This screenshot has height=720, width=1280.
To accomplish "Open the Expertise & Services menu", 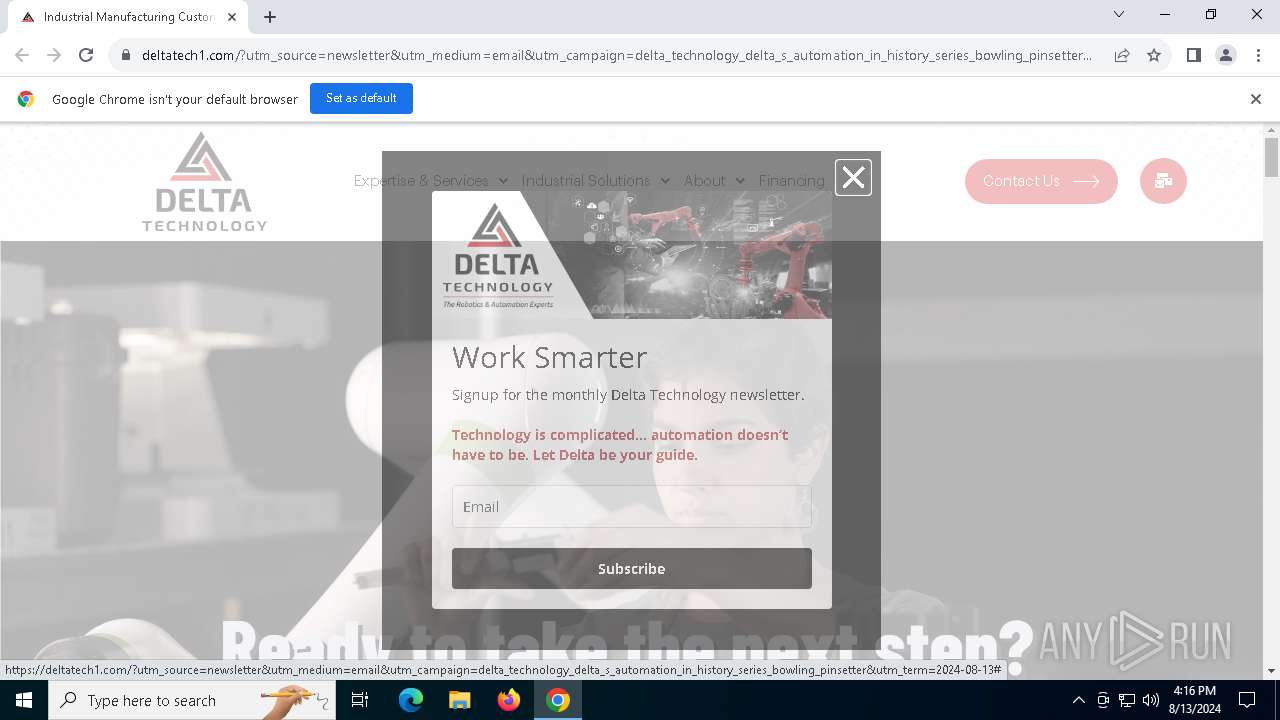I will 421,181.
